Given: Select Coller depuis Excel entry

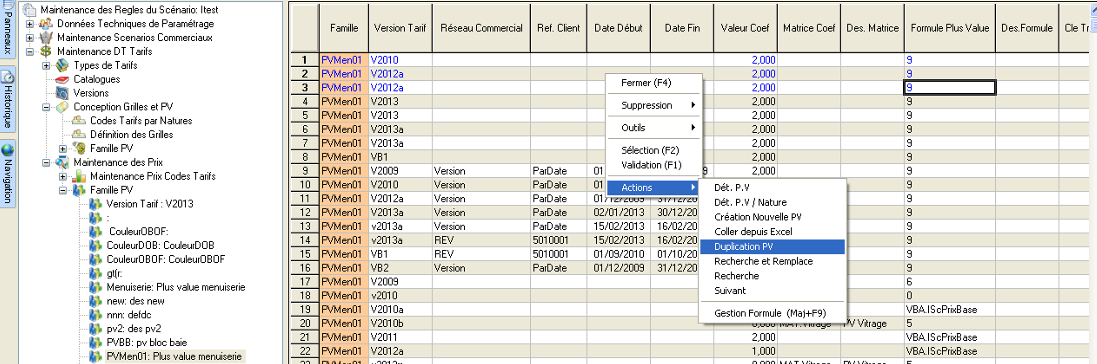Looking at the screenshot, I should [772, 232].
